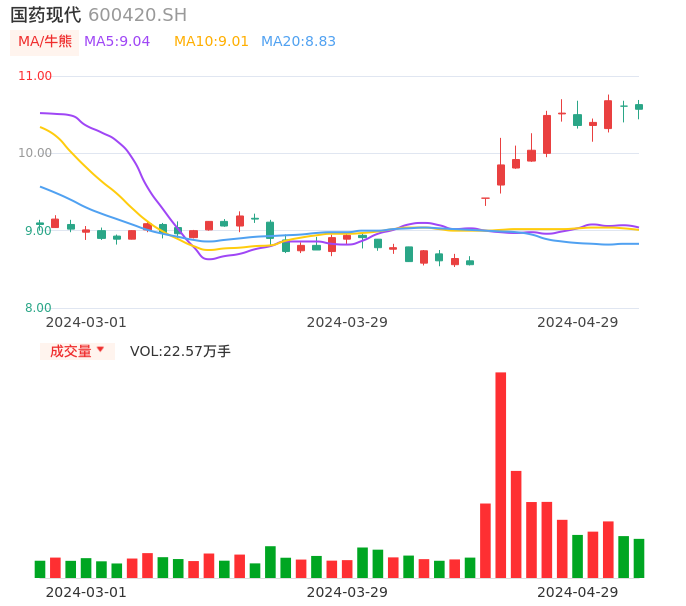This screenshot has width=686, height=606.
Task: Click the 2024-04-29 date on the price chart axis
Action: click(578, 322)
